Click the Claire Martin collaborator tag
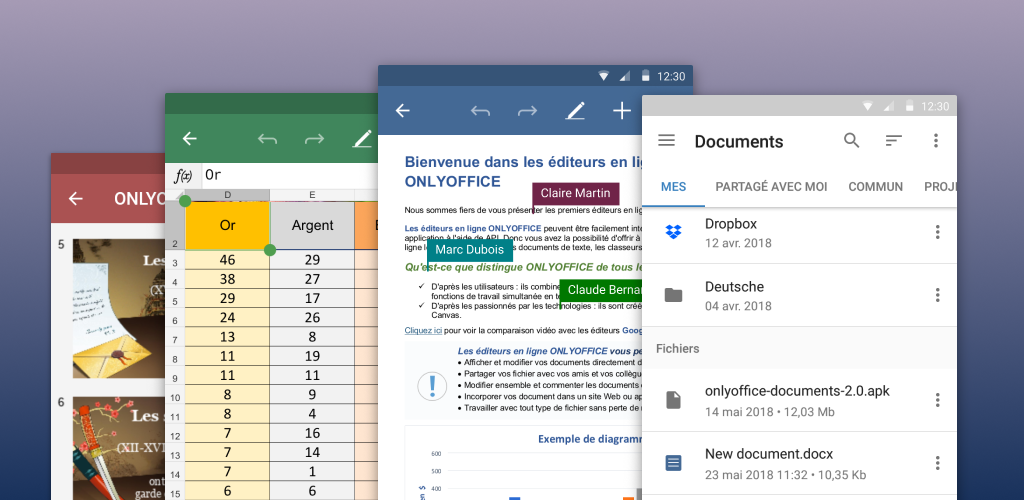The image size is (1024, 500). point(575,193)
